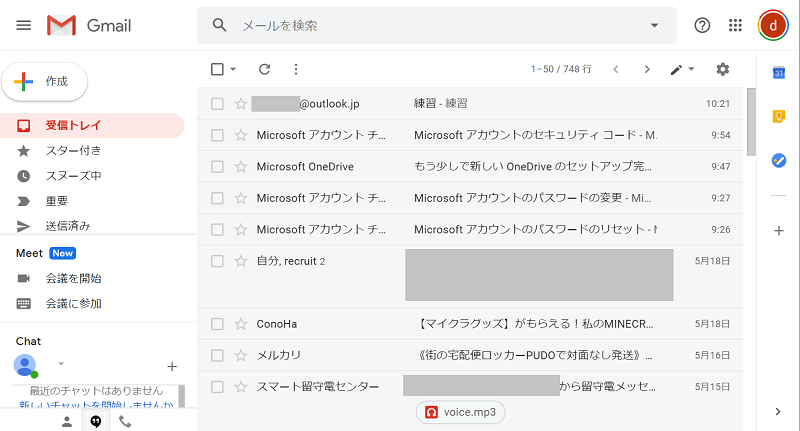Star the ConoHa email

(x=241, y=324)
